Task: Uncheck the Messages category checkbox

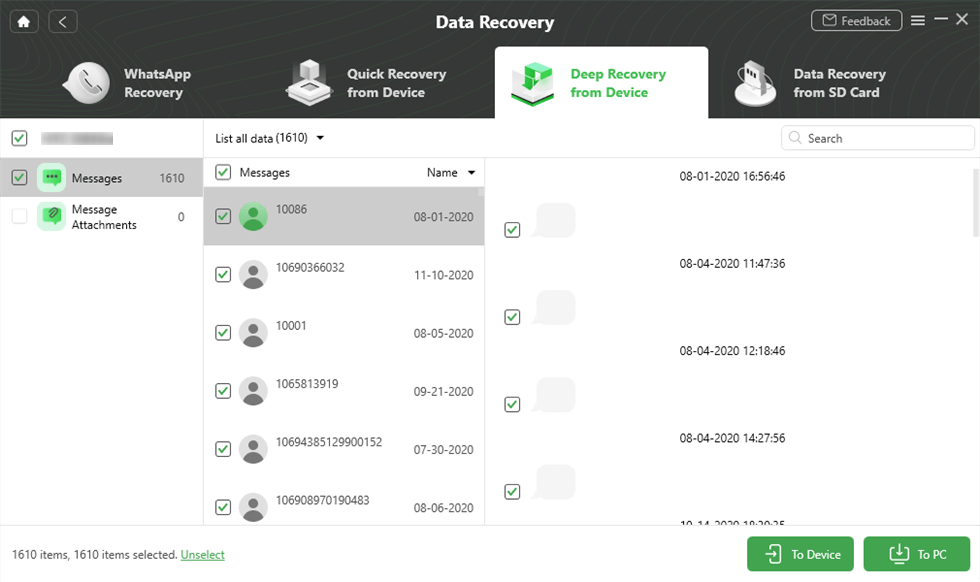Action: [19, 178]
